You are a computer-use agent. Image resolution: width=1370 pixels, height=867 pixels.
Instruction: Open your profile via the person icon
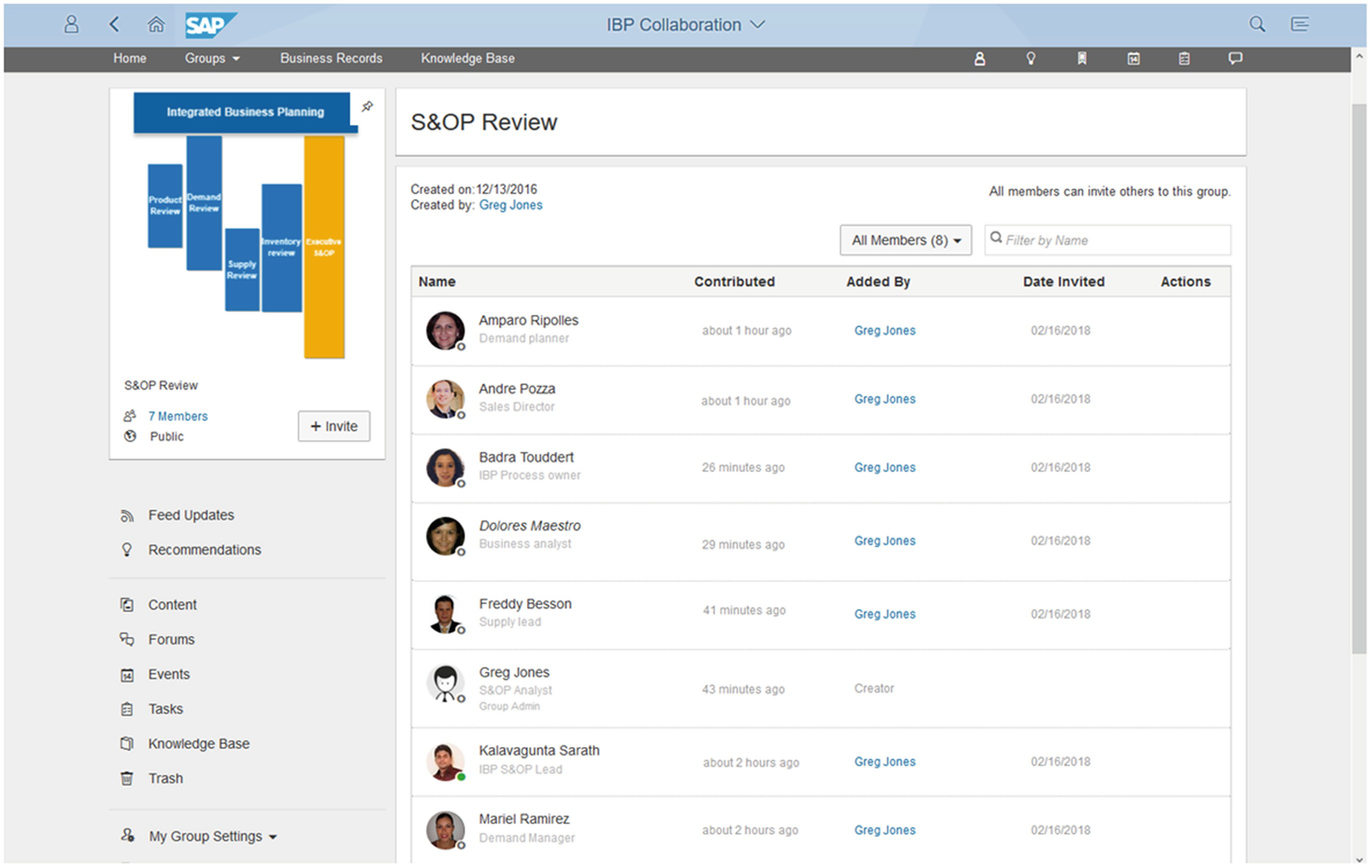click(x=71, y=23)
